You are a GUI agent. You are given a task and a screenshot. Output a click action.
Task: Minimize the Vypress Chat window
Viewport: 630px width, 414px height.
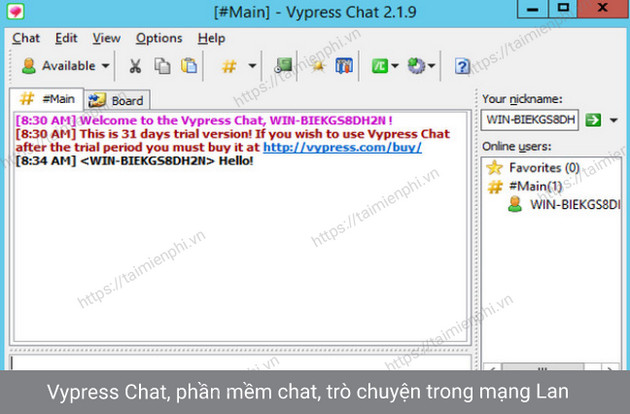532,9
